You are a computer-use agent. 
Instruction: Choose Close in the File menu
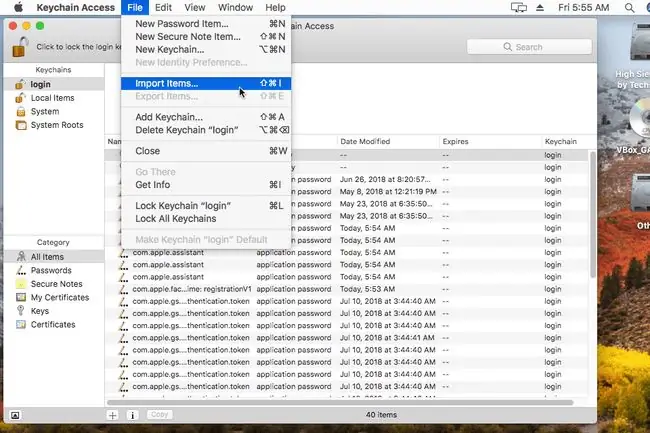206,151
